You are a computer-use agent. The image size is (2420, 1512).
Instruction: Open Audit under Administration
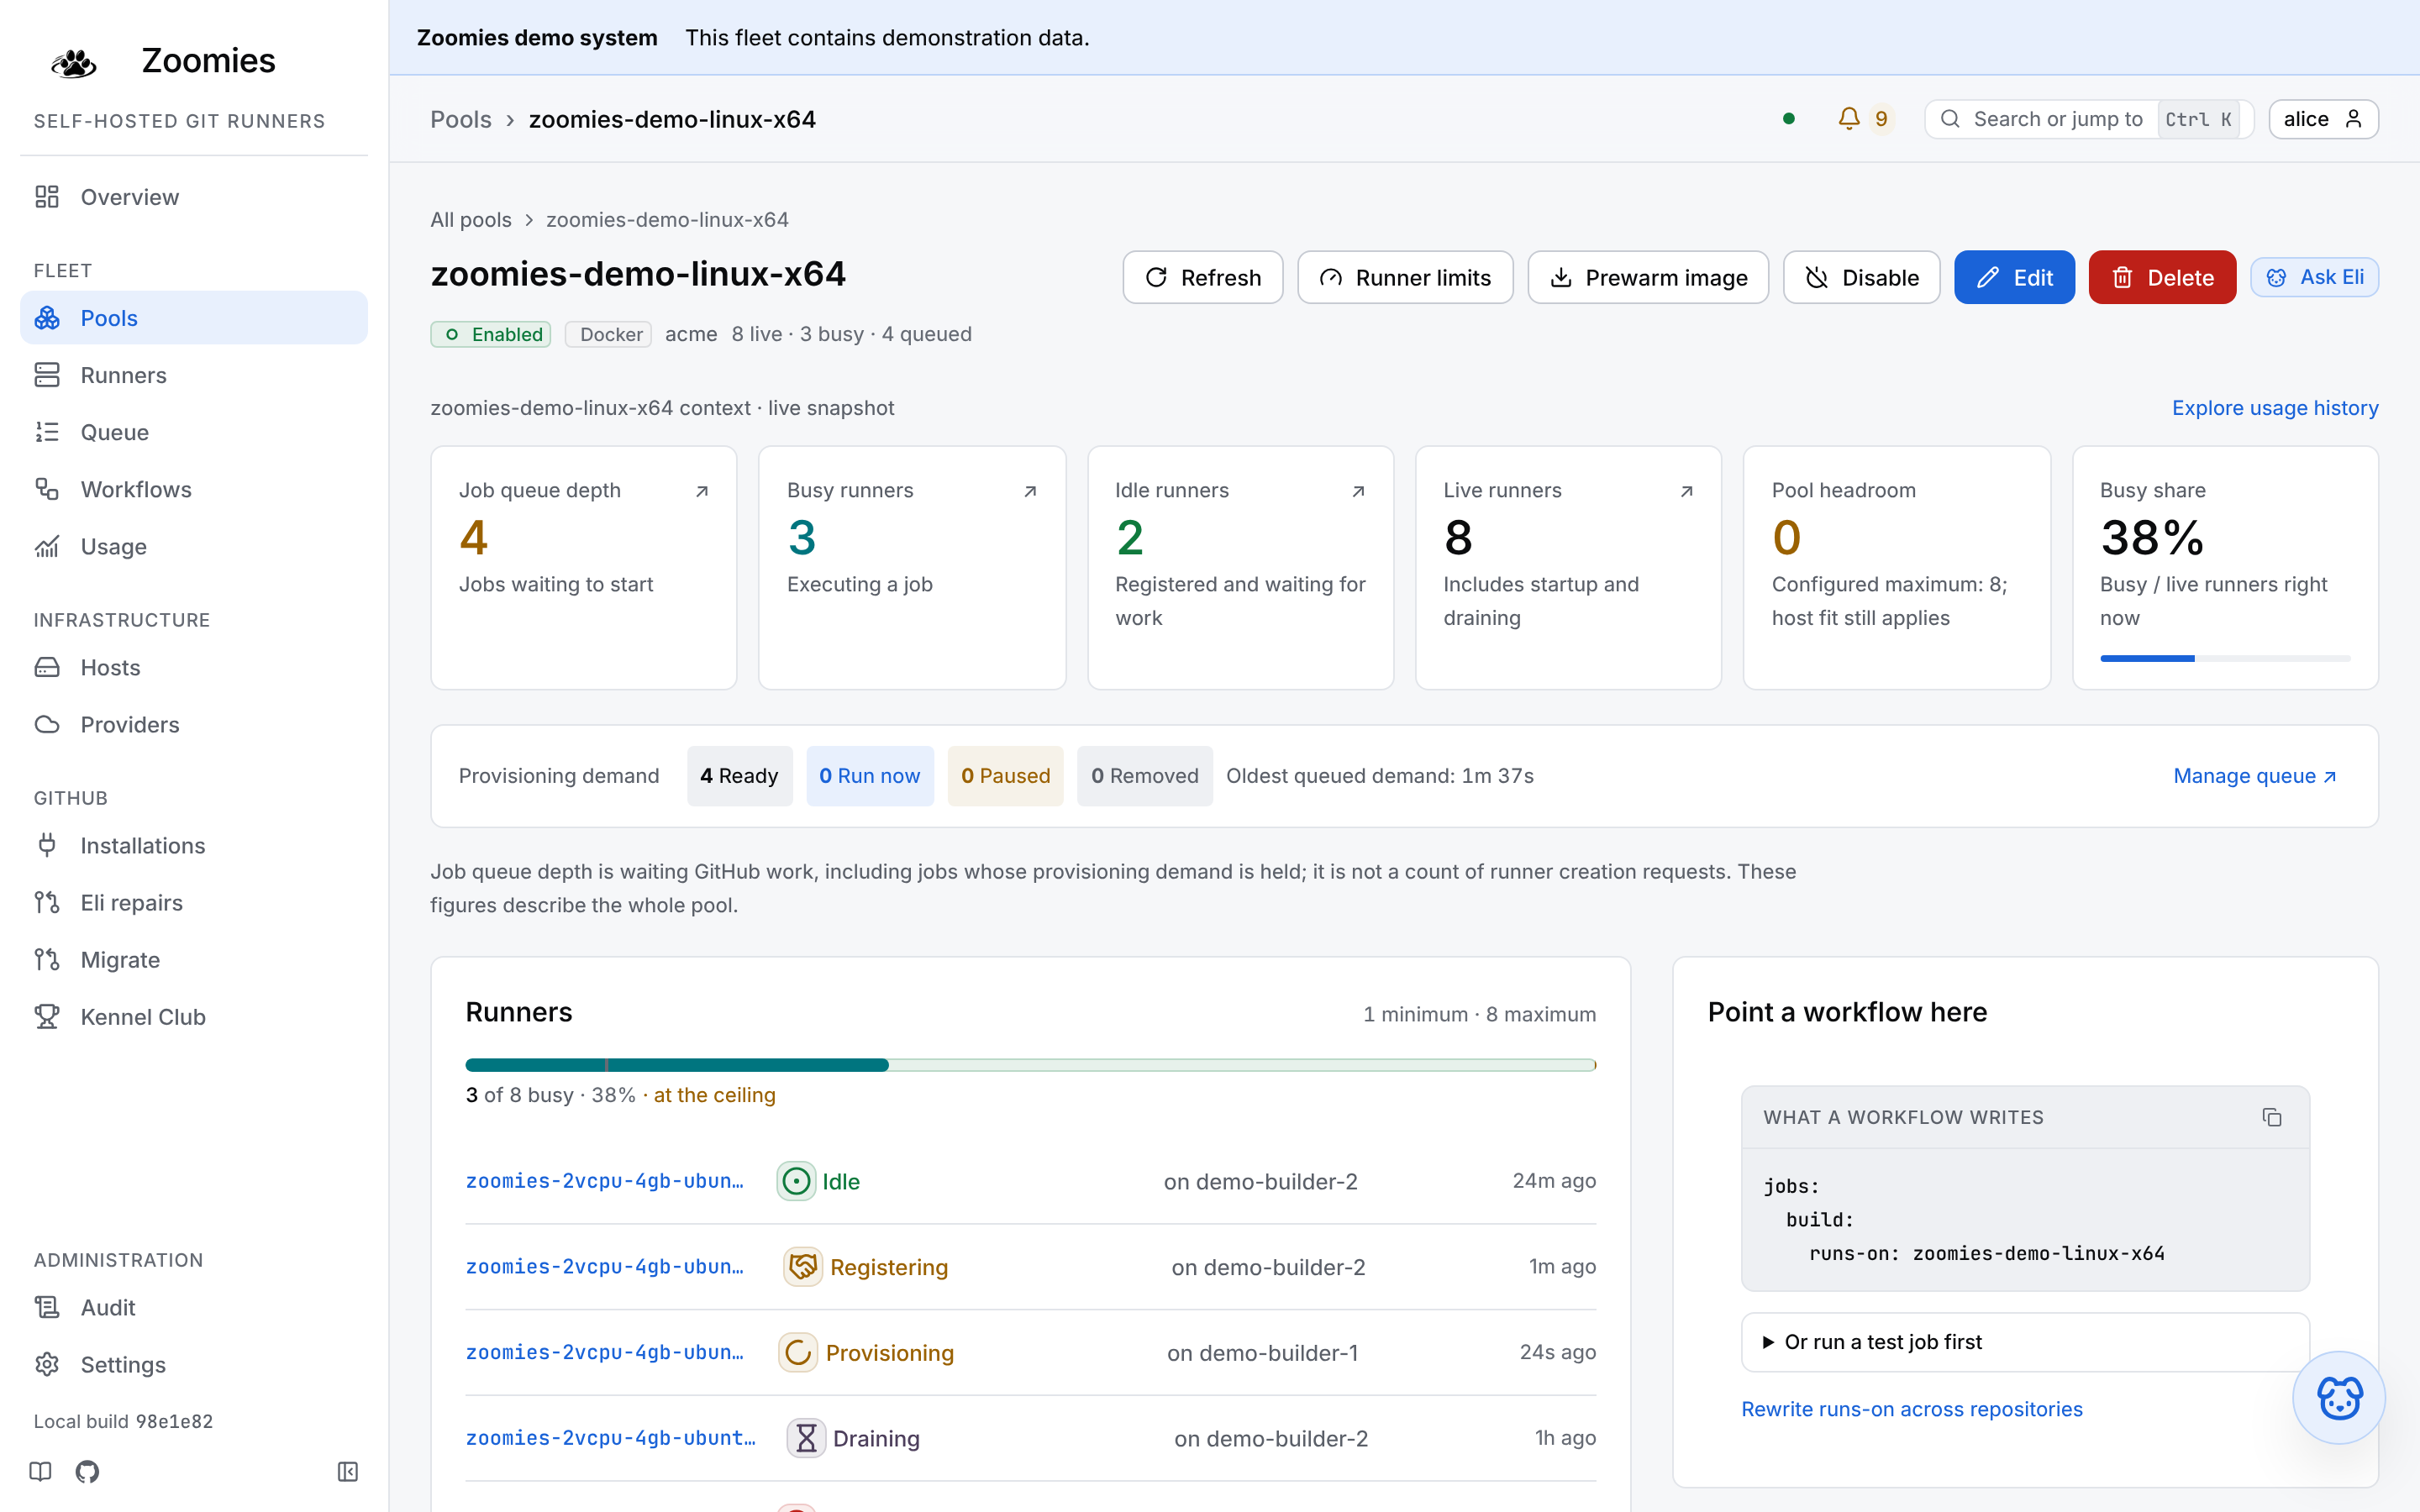(x=194, y=1307)
